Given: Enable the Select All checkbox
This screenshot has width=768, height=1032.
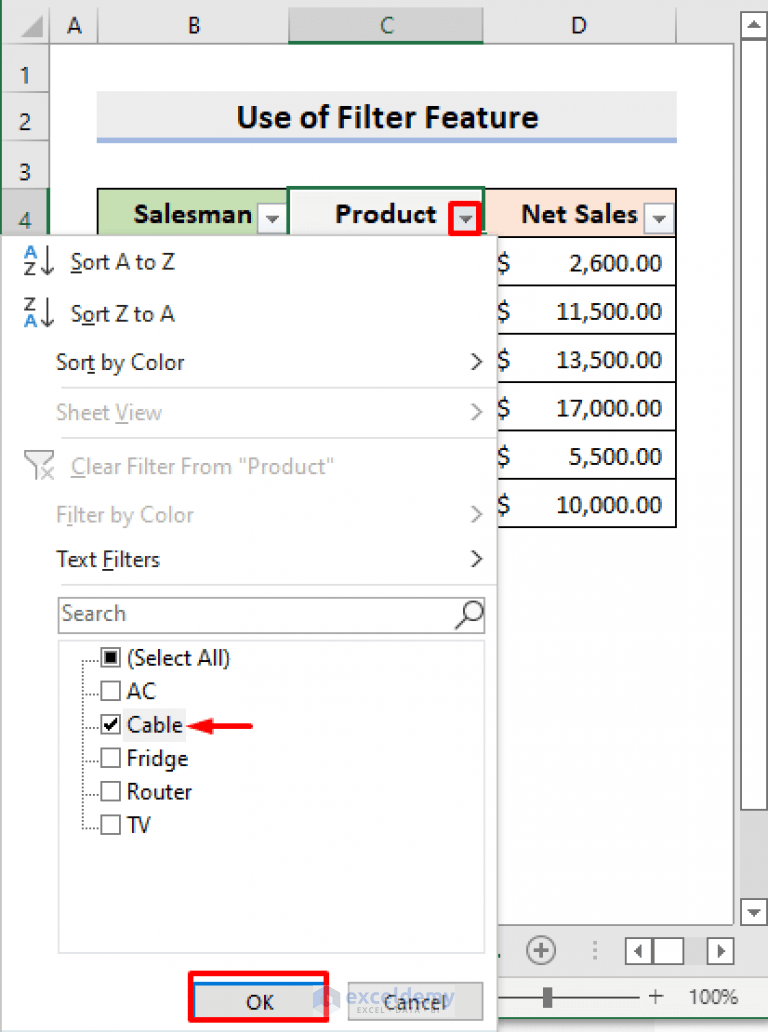Looking at the screenshot, I should [x=110, y=658].
